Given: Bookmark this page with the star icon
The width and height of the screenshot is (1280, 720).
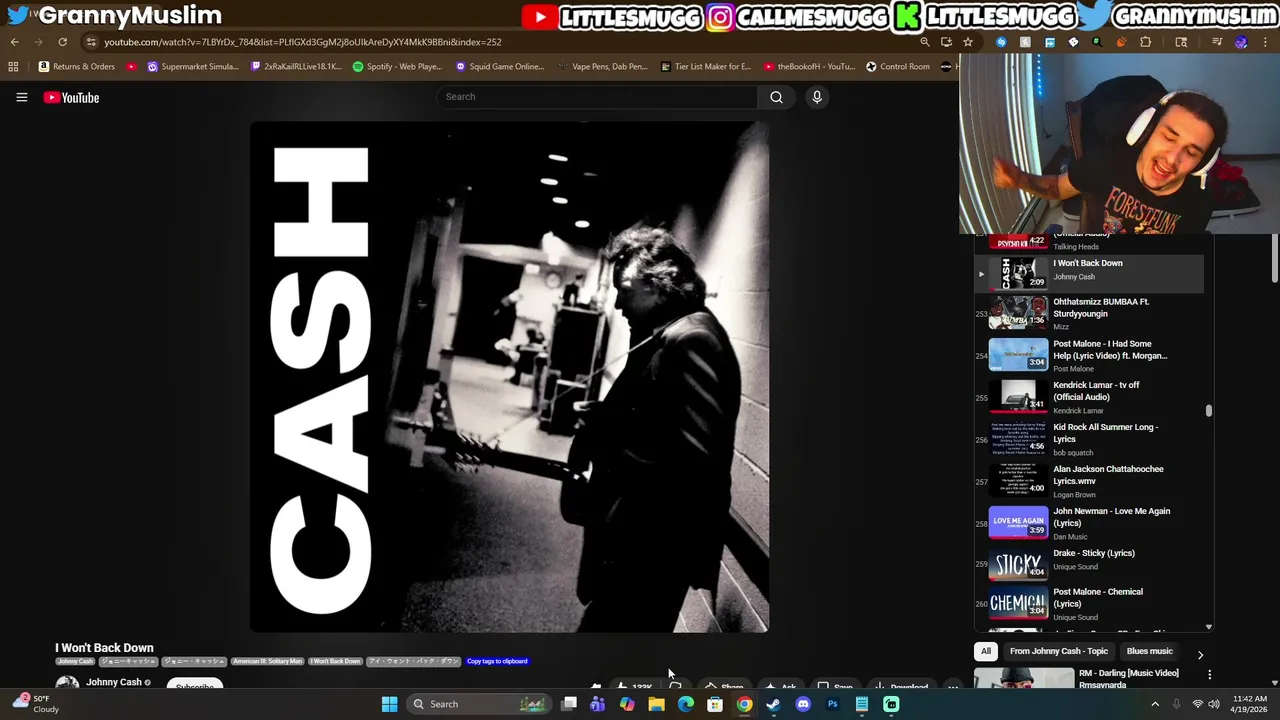Looking at the screenshot, I should click(968, 42).
